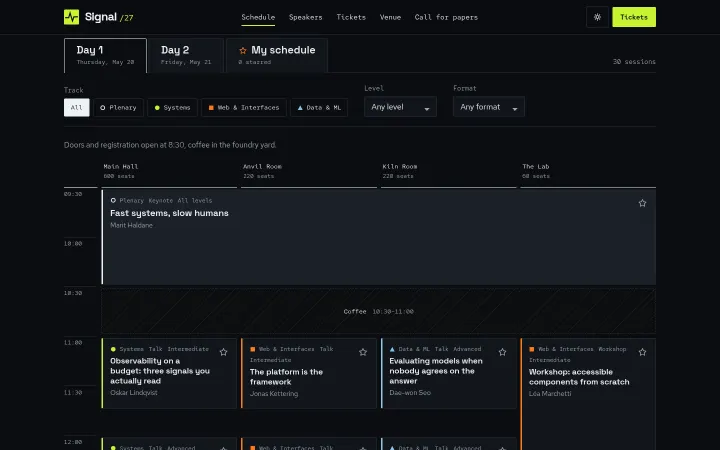Screen dimensions: 720x450
Task: Select the All track filter
Action: coord(77,107)
